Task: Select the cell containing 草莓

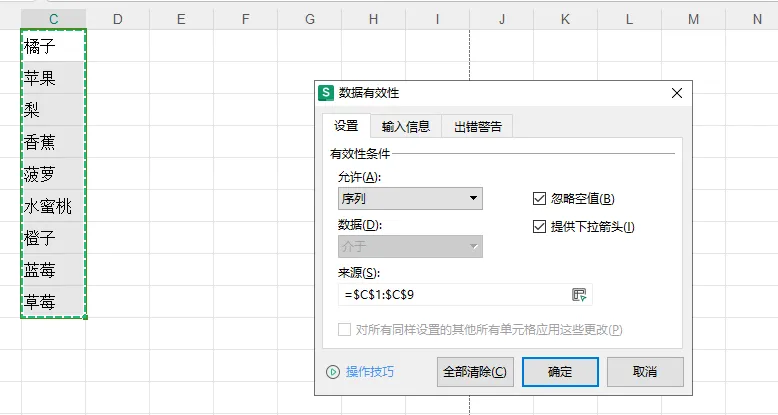Action: pyautogui.click(x=54, y=301)
